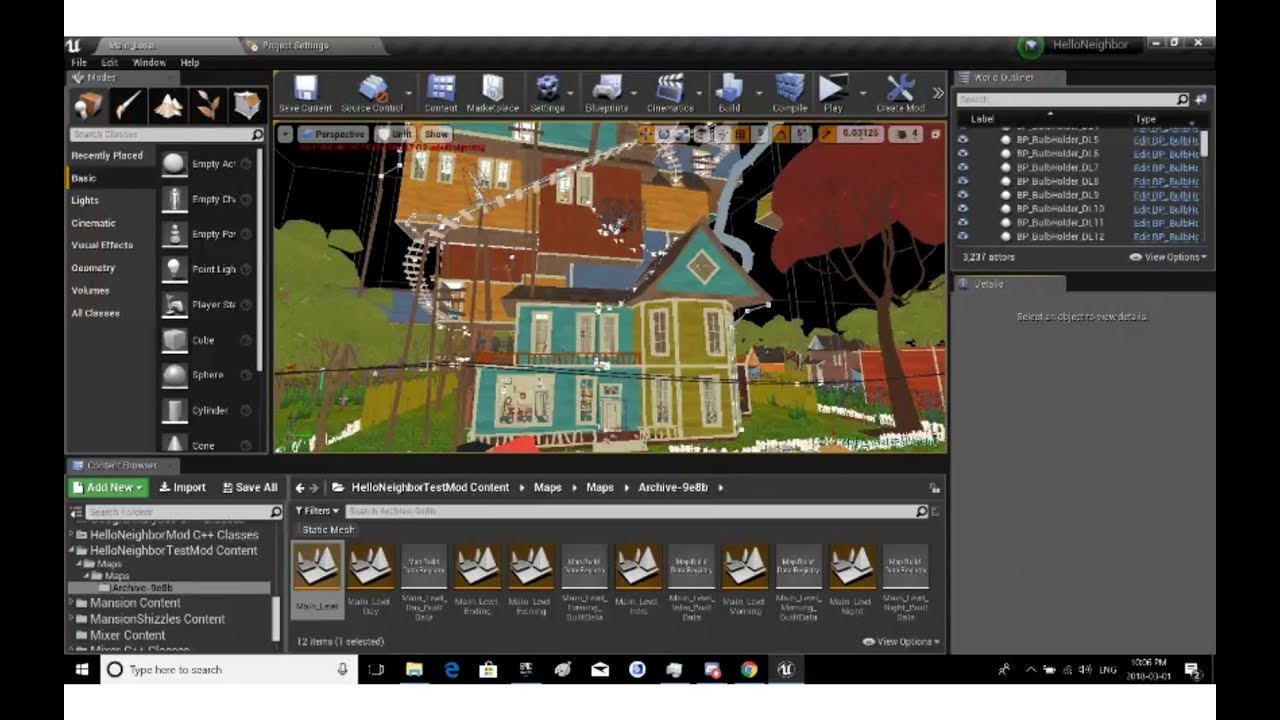Open the Content toolbar button

tap(441, 88)
